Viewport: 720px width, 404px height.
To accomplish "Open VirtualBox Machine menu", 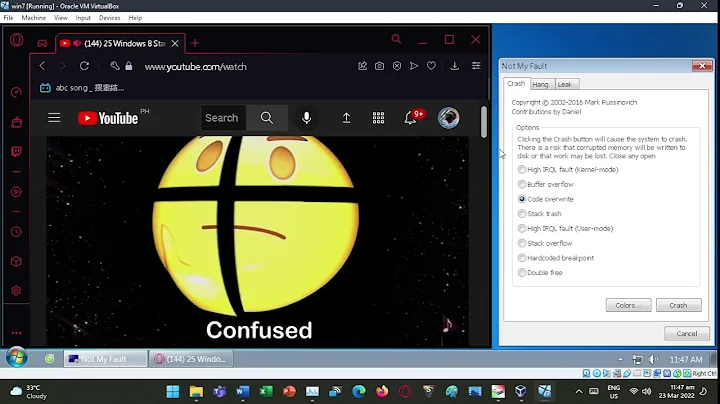I will tap(34, 17).
